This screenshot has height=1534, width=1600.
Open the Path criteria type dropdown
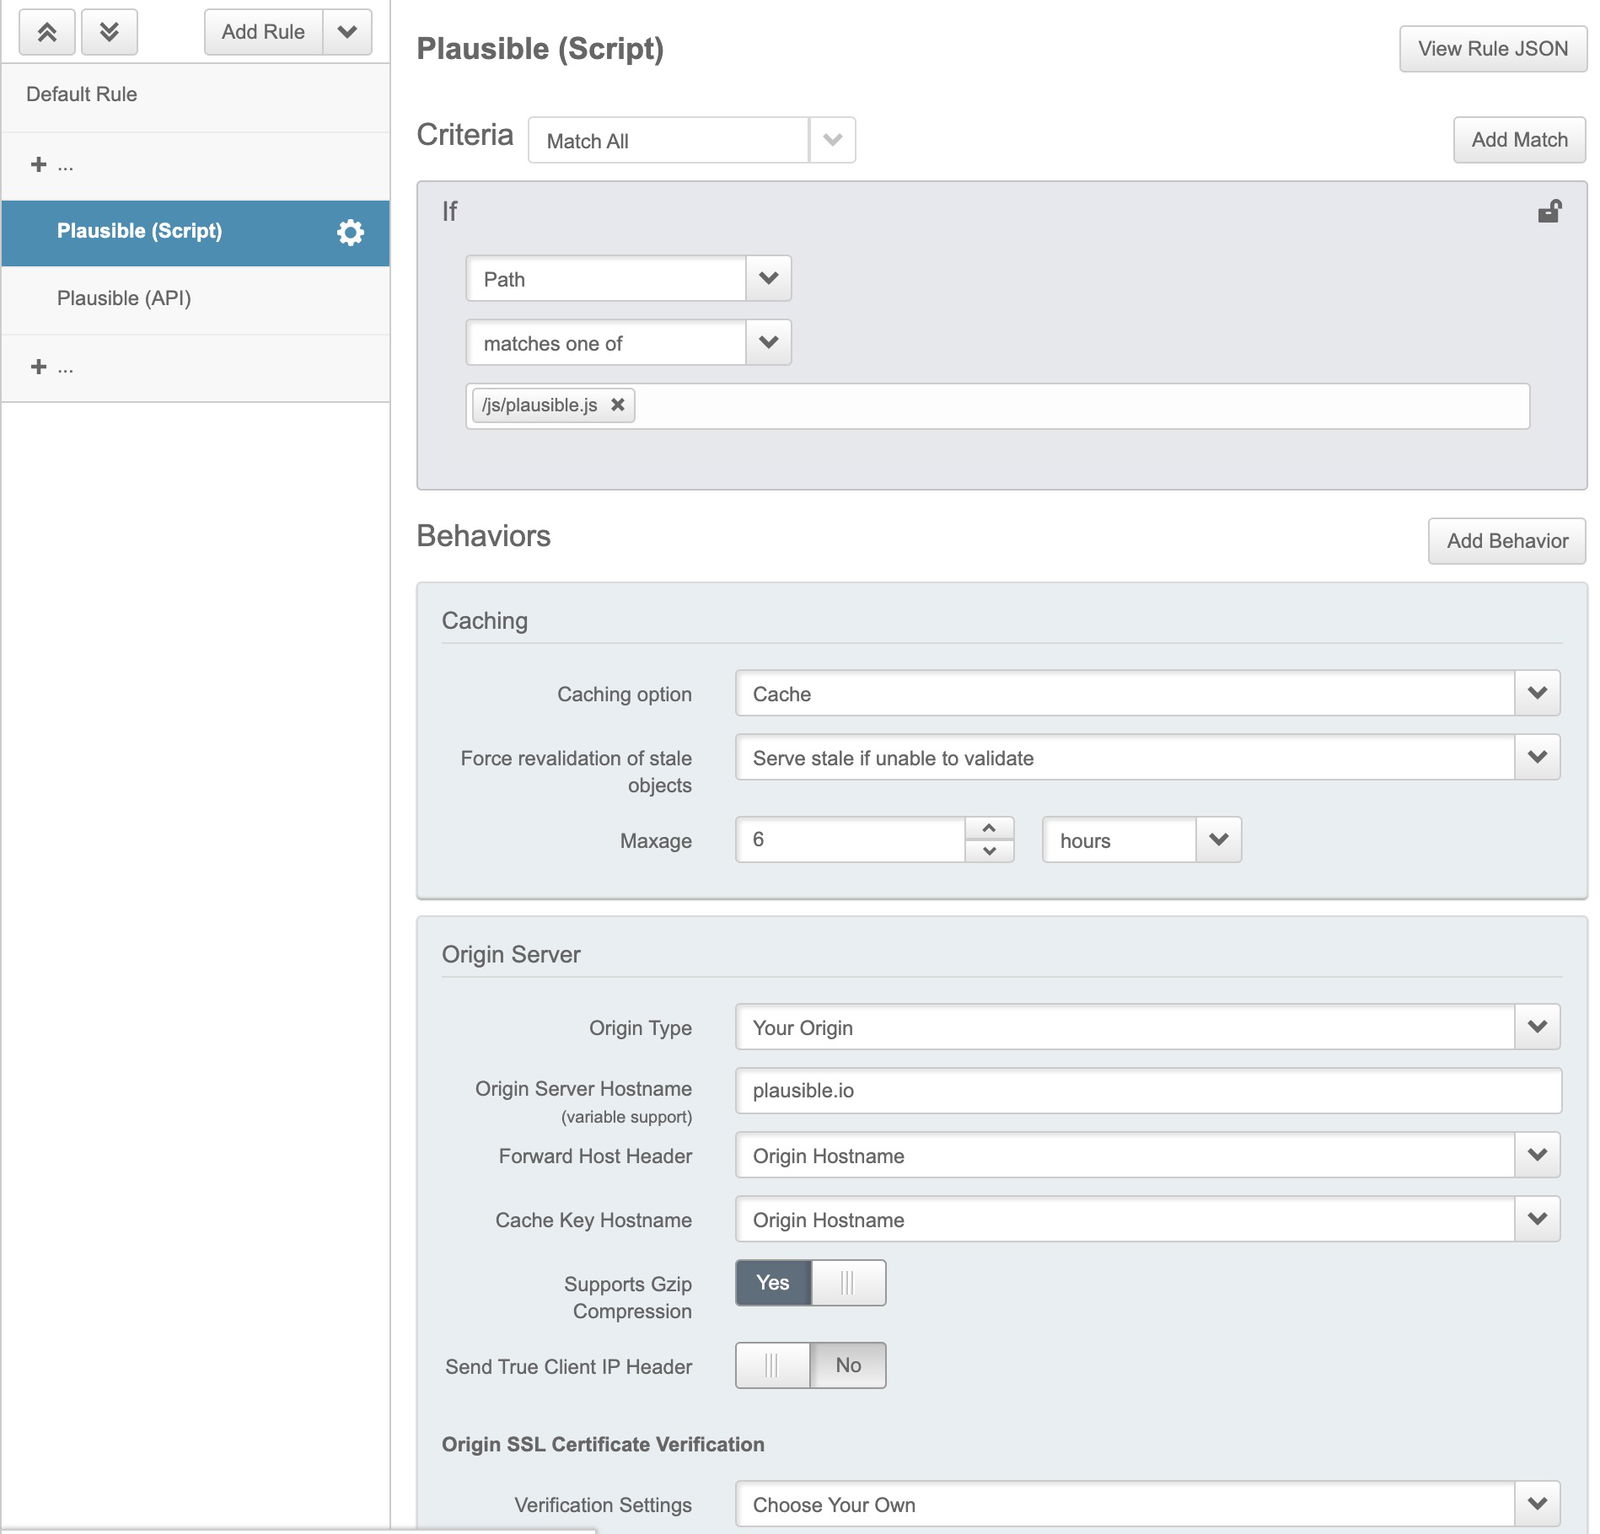pos(628,279)
